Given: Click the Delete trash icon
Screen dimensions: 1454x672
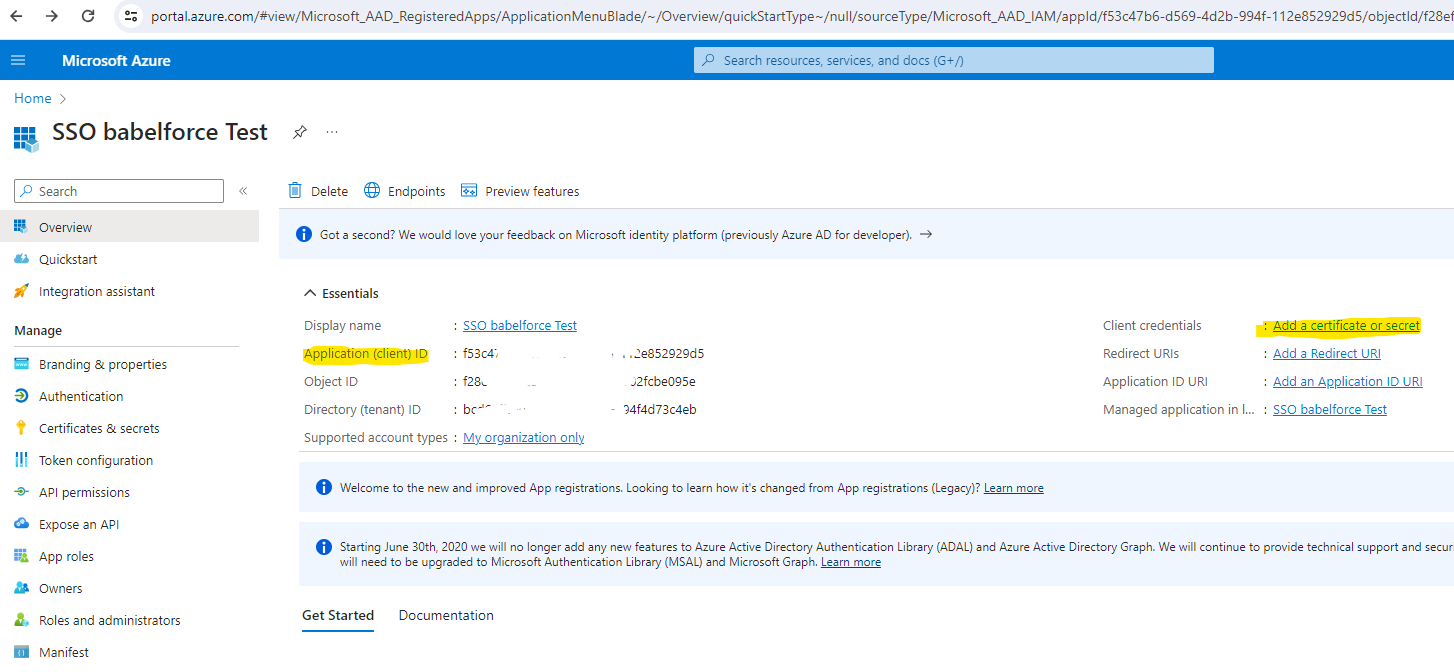Looking at the screenshot, I should tap(295, 191).
